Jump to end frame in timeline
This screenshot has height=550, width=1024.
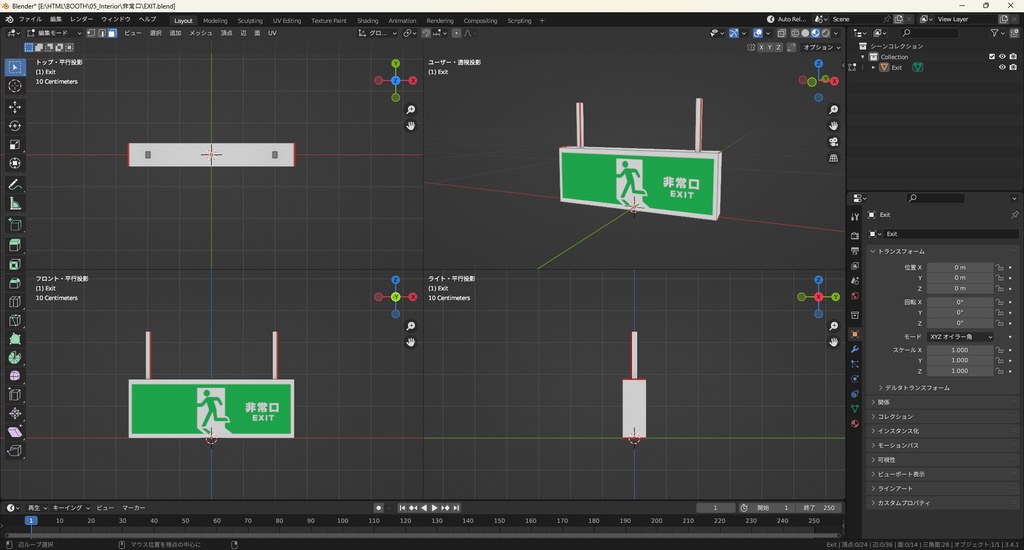pos(456,508)
